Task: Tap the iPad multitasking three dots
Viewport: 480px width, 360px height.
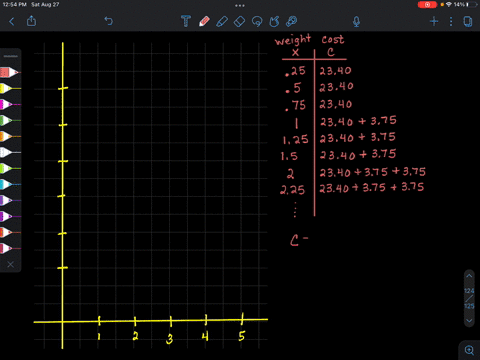Action: 240,5
